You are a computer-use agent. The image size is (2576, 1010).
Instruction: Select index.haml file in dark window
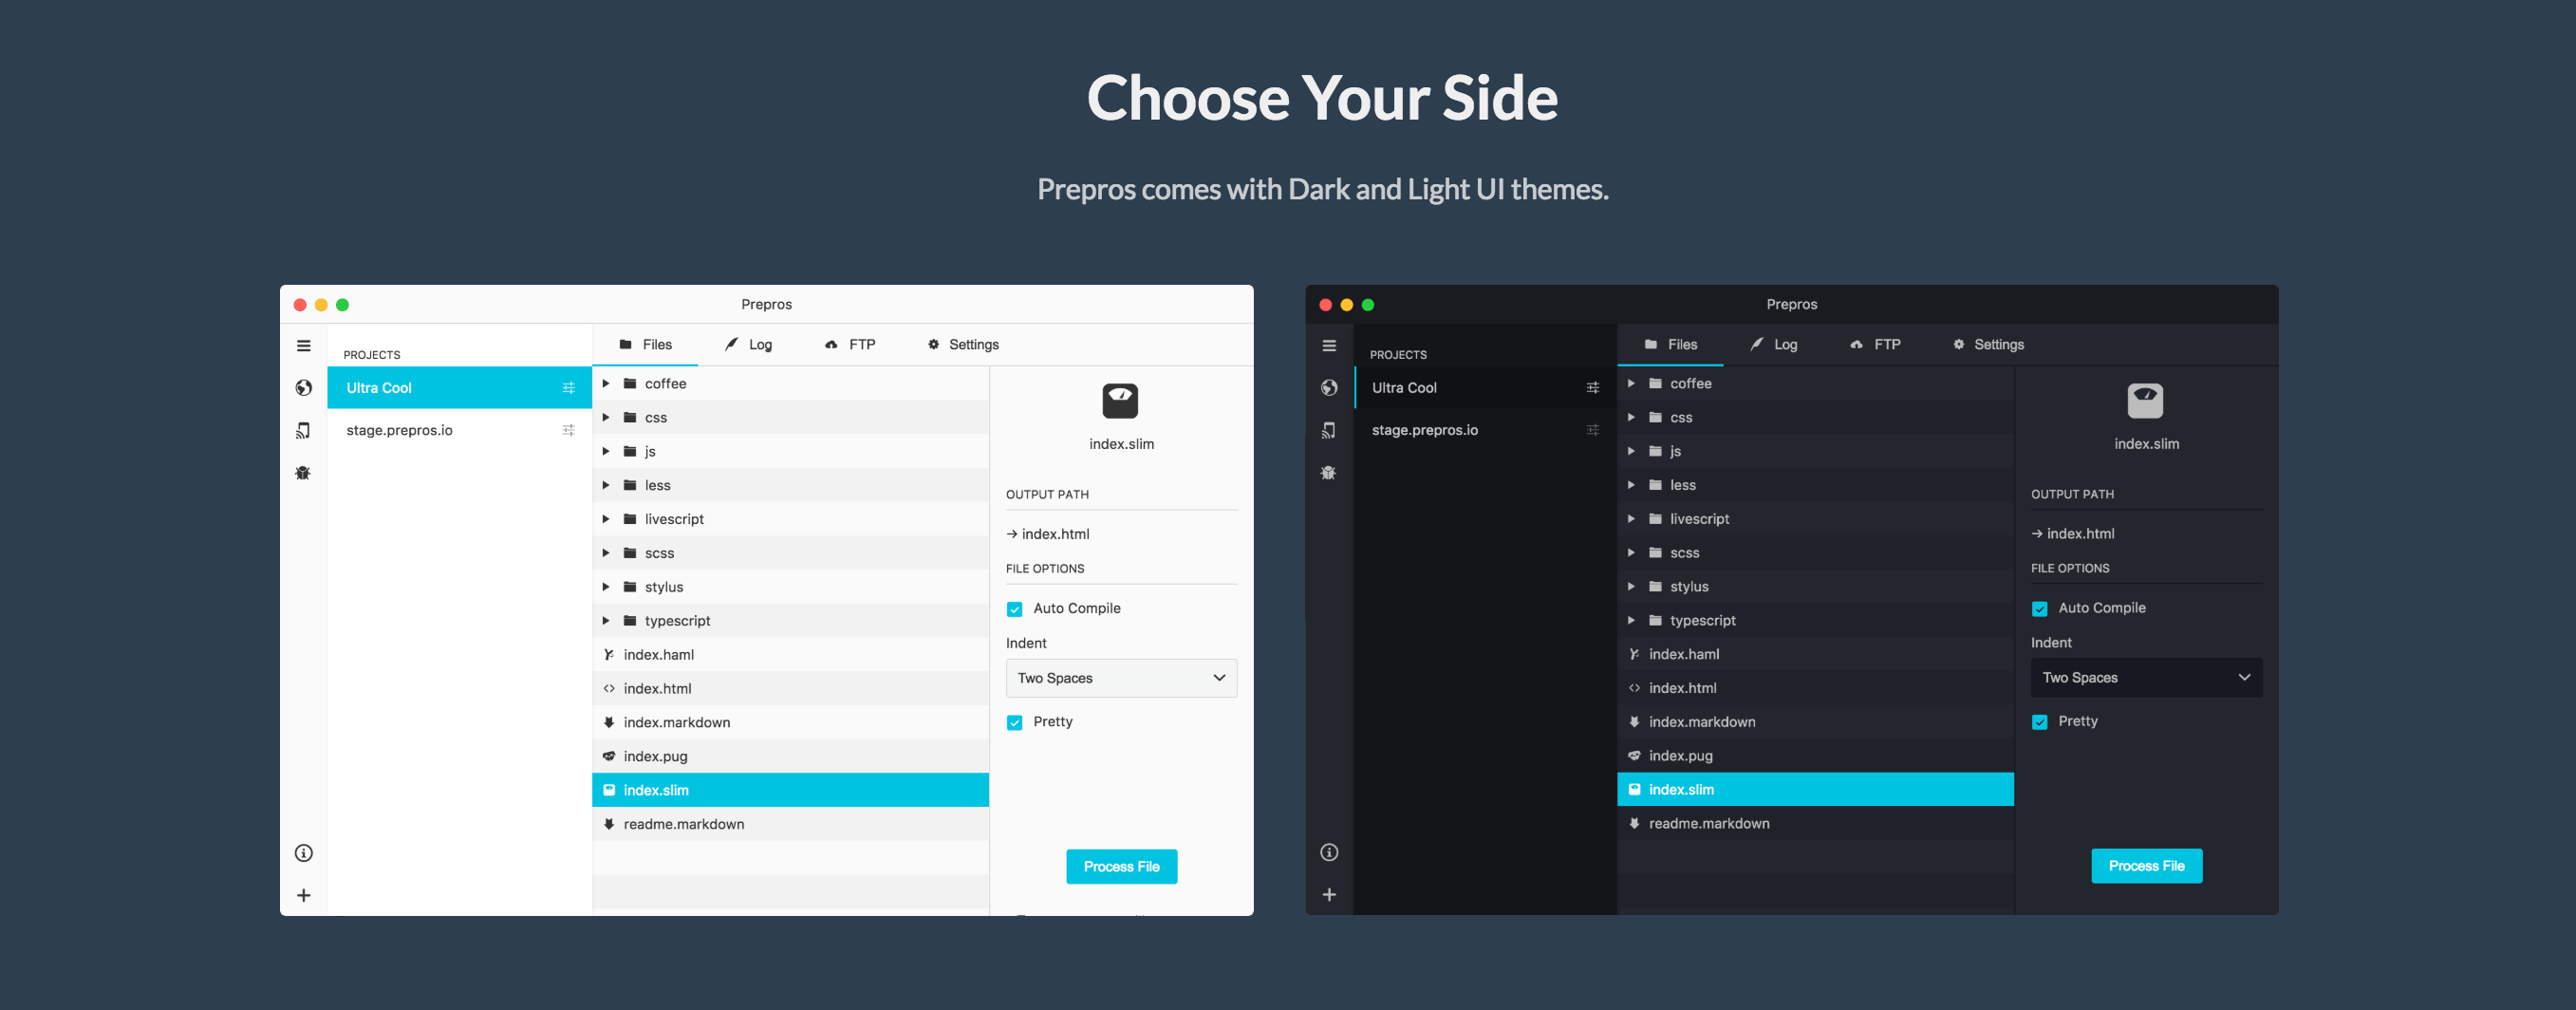(x=1815, y=654)
